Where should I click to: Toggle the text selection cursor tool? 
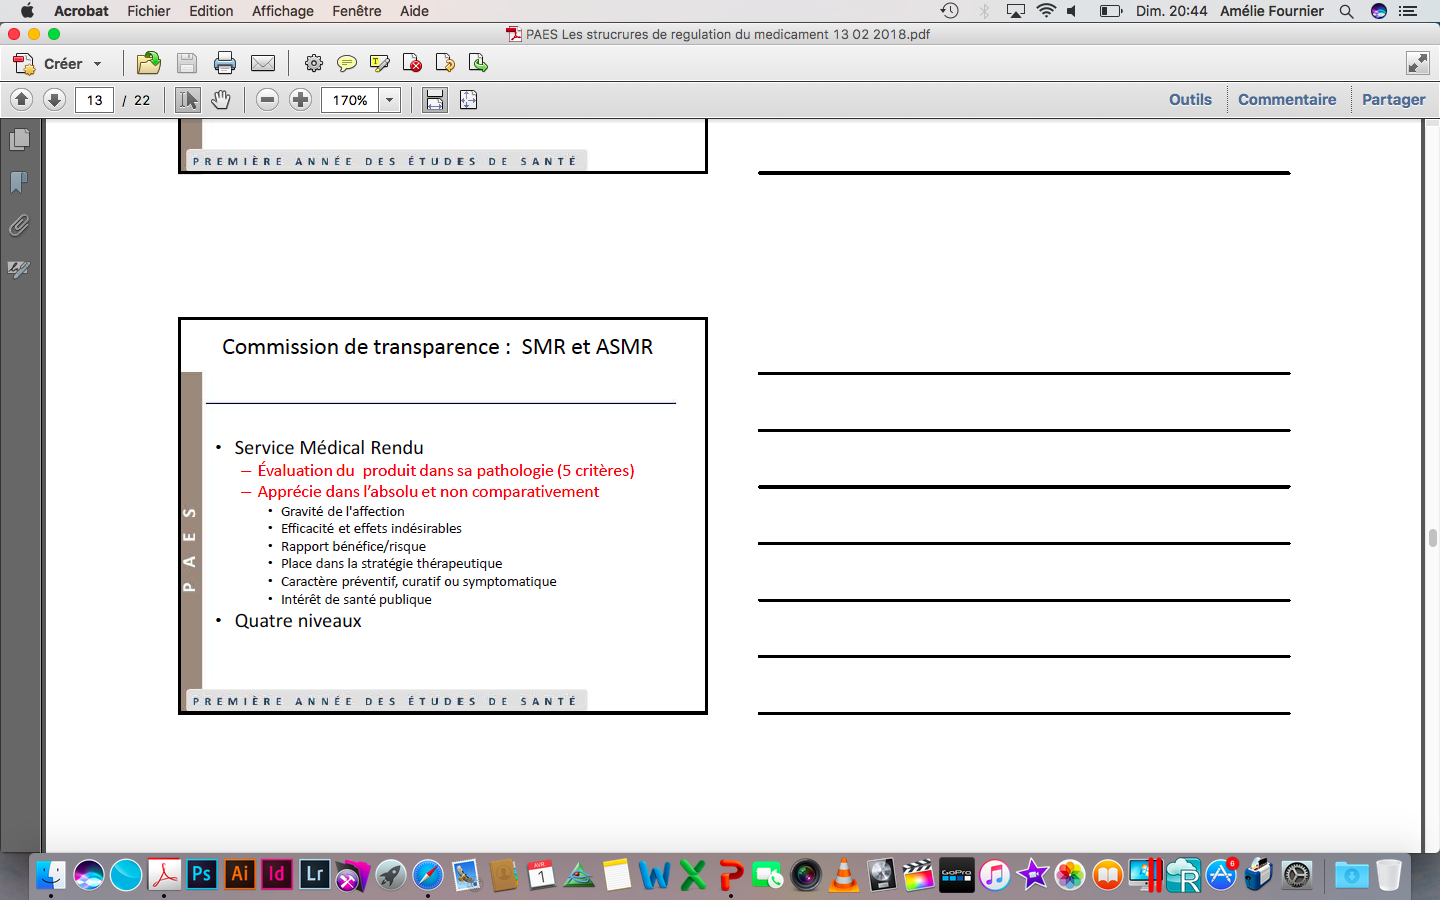[187, 100]
